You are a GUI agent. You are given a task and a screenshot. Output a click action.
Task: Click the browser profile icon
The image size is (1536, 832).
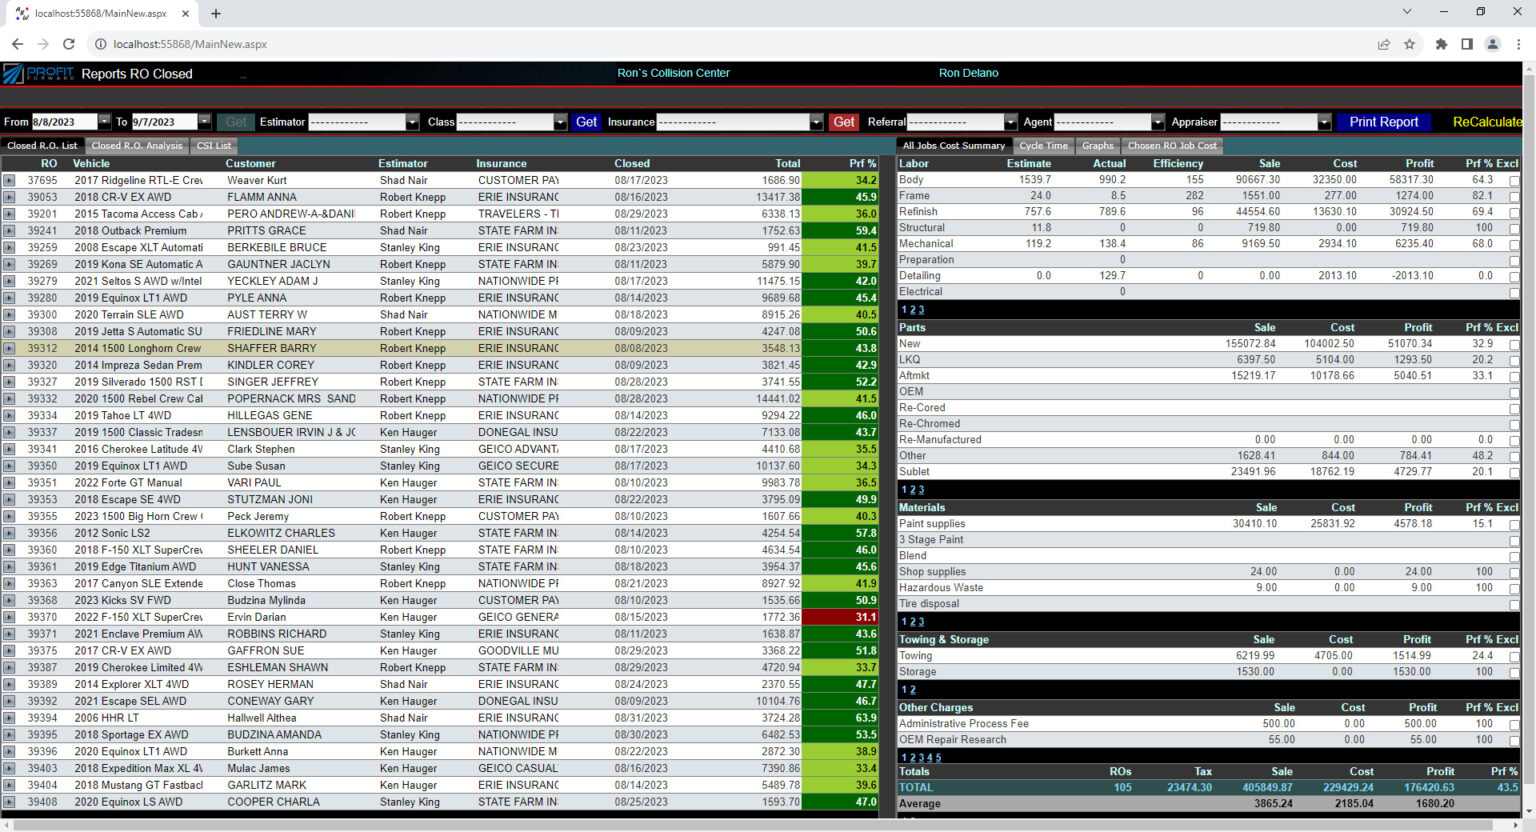pyautogui.click(x=1494, y=44)
